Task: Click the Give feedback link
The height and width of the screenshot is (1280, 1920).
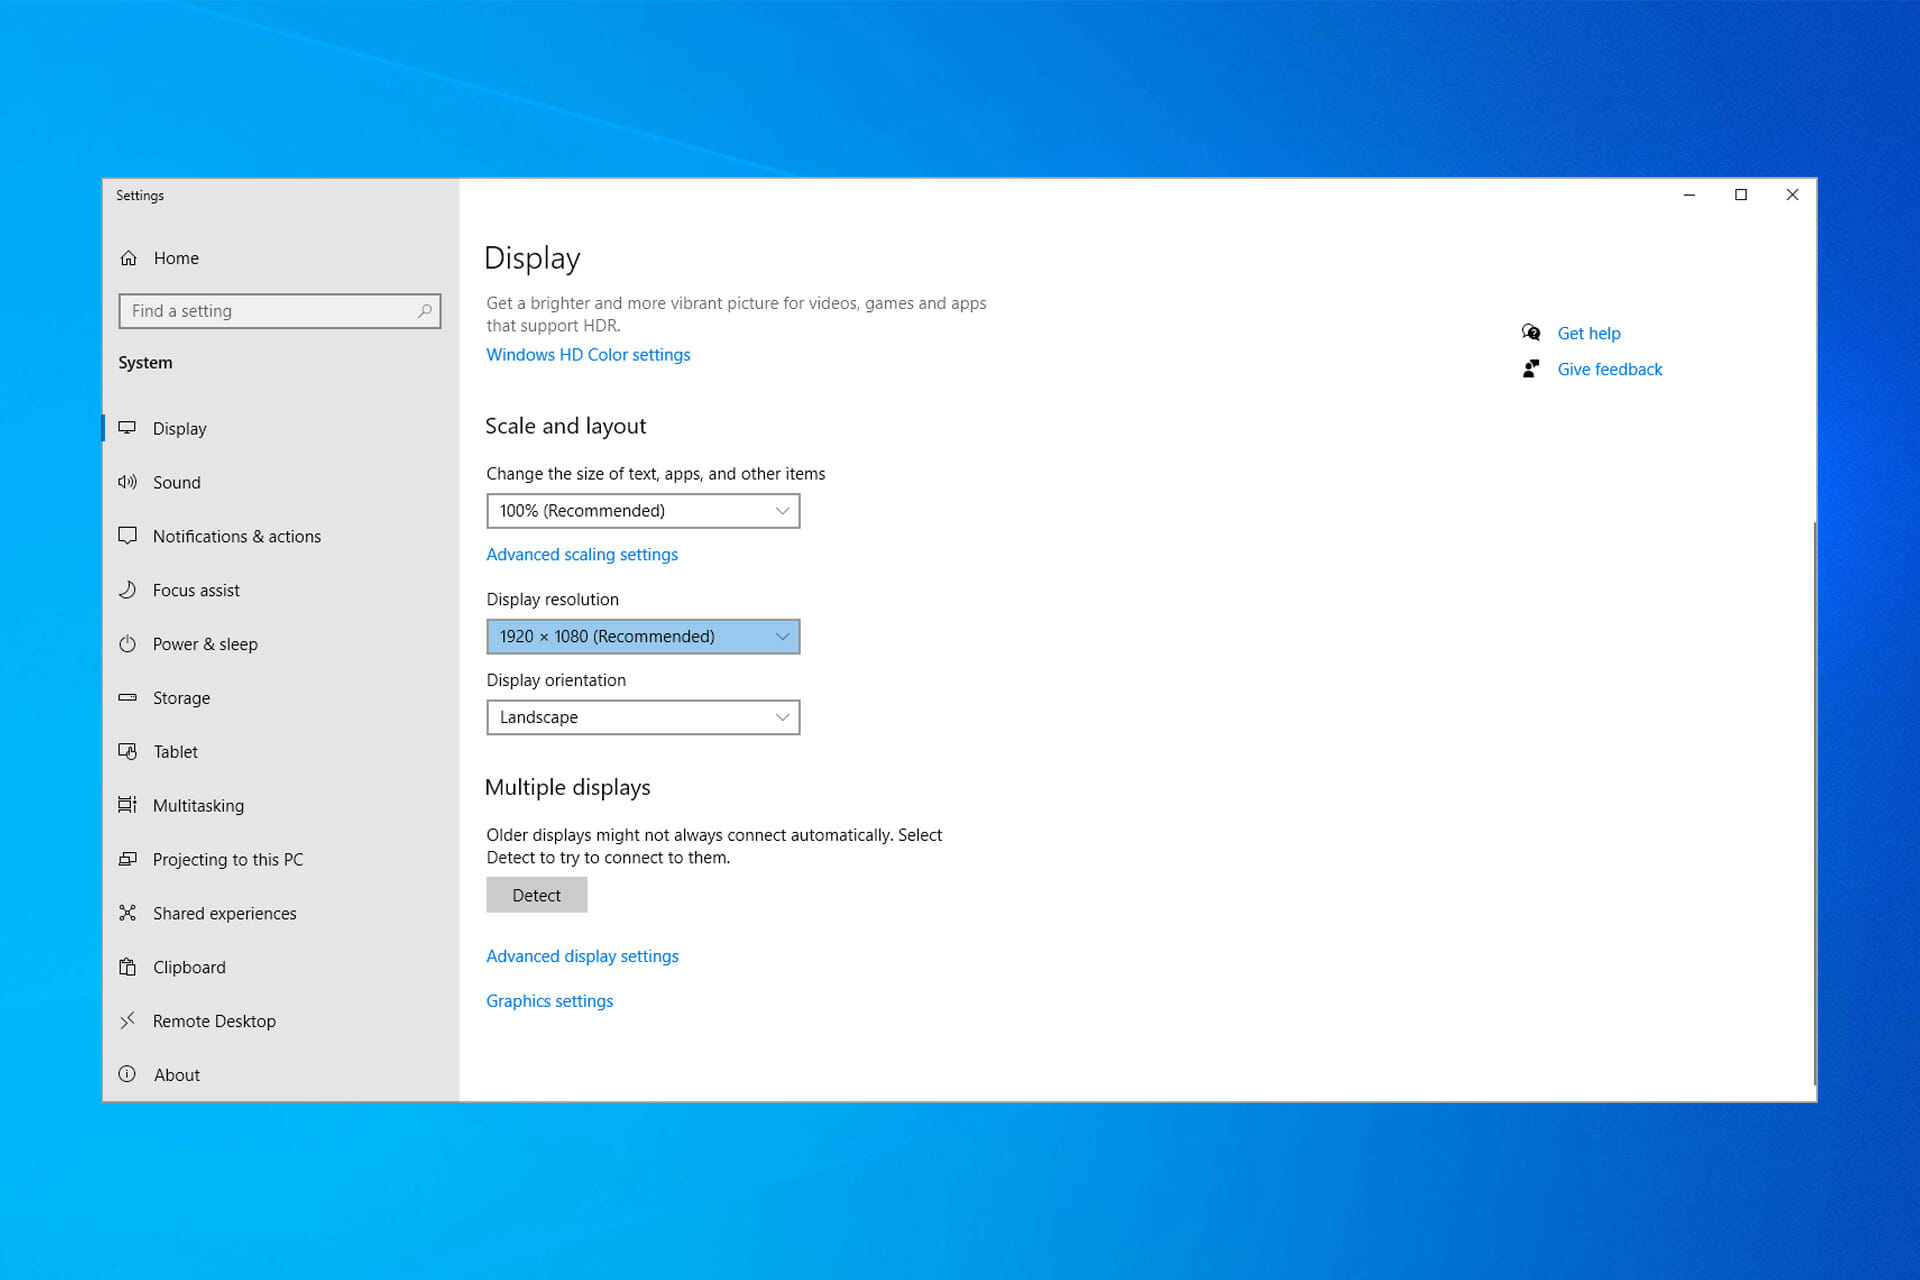Action: 1610,370
